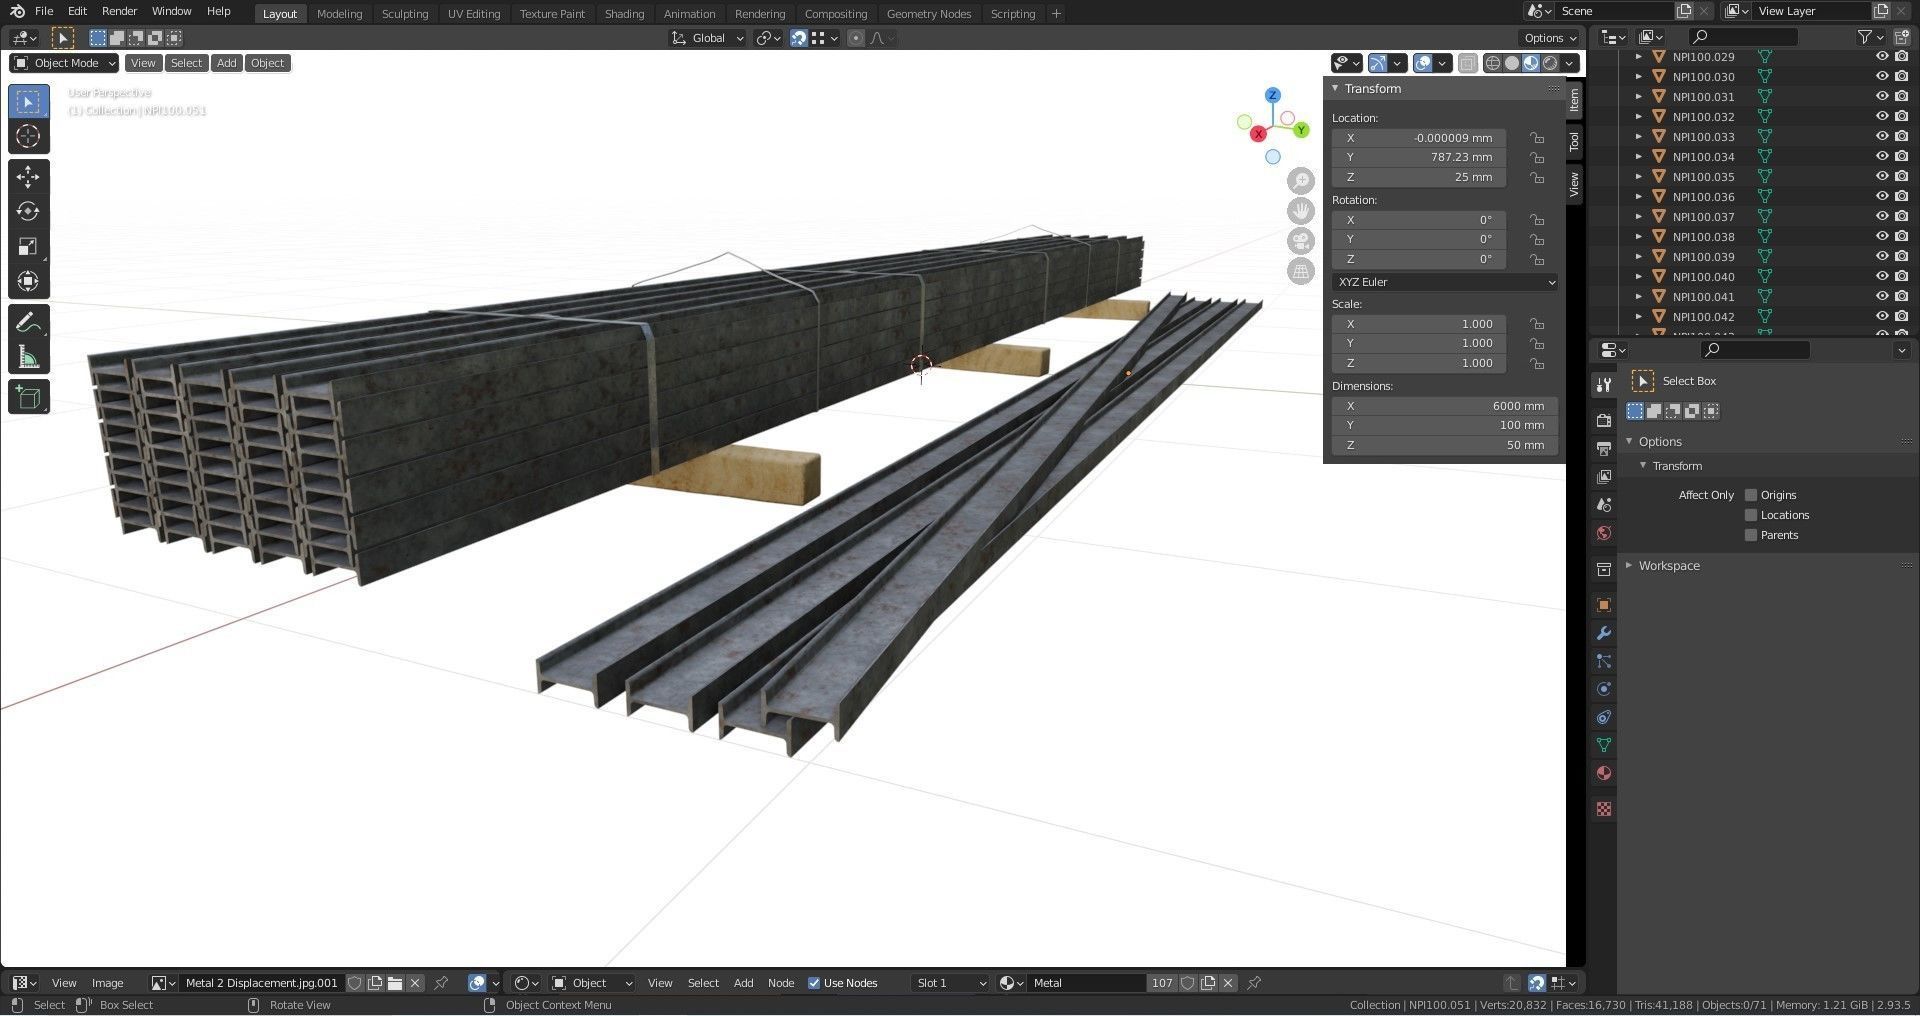The image size is (1920, 1016).
Task: Open the Edit menu
Action: click(77, 11)
